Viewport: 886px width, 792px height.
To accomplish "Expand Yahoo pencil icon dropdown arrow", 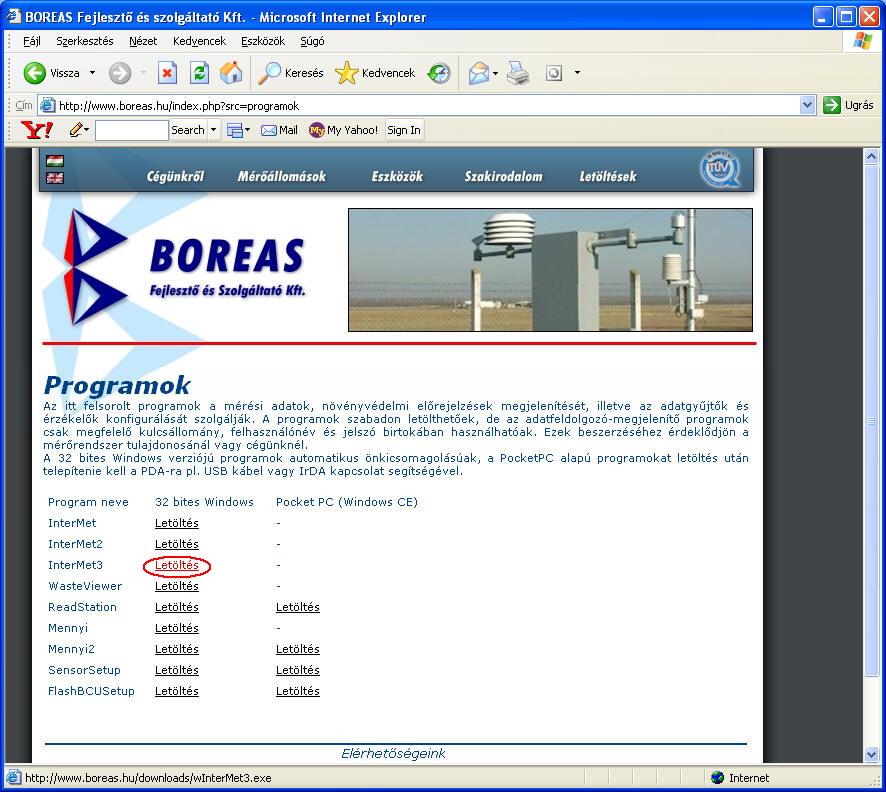I will [86, 130].
